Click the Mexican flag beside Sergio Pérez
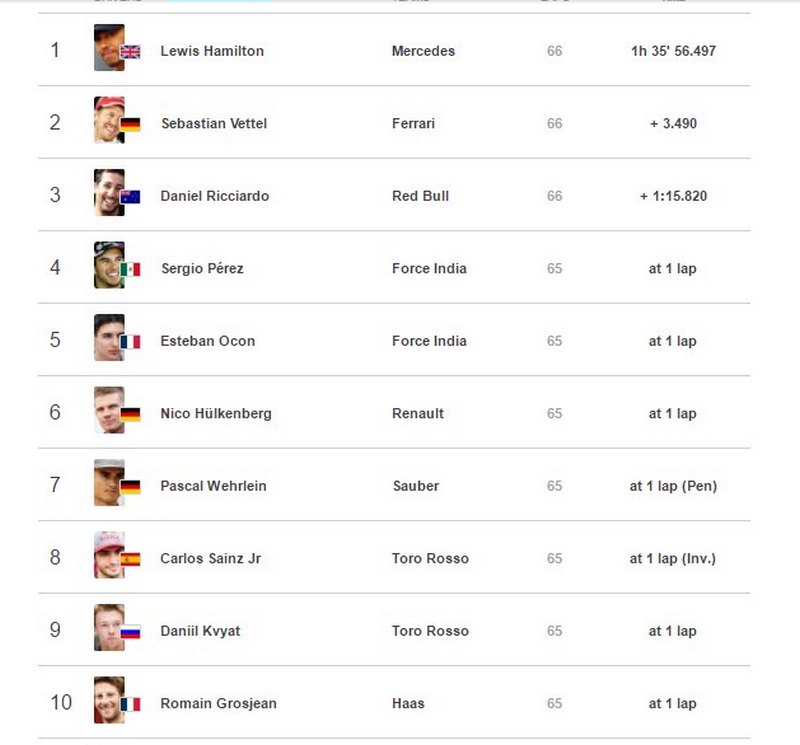The image size is (800, 745). pyautogui.click(x=130, y=269)
